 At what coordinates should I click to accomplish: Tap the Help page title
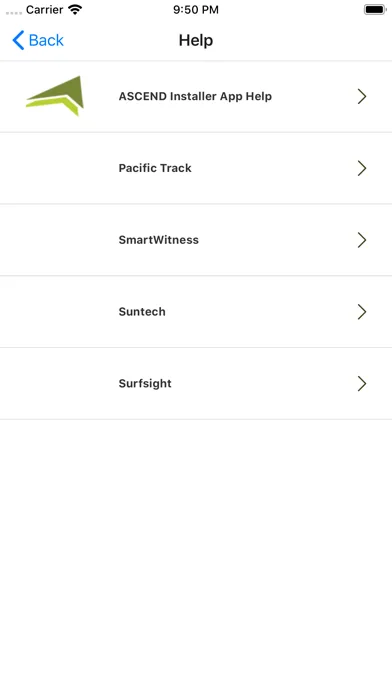(196, 40)
